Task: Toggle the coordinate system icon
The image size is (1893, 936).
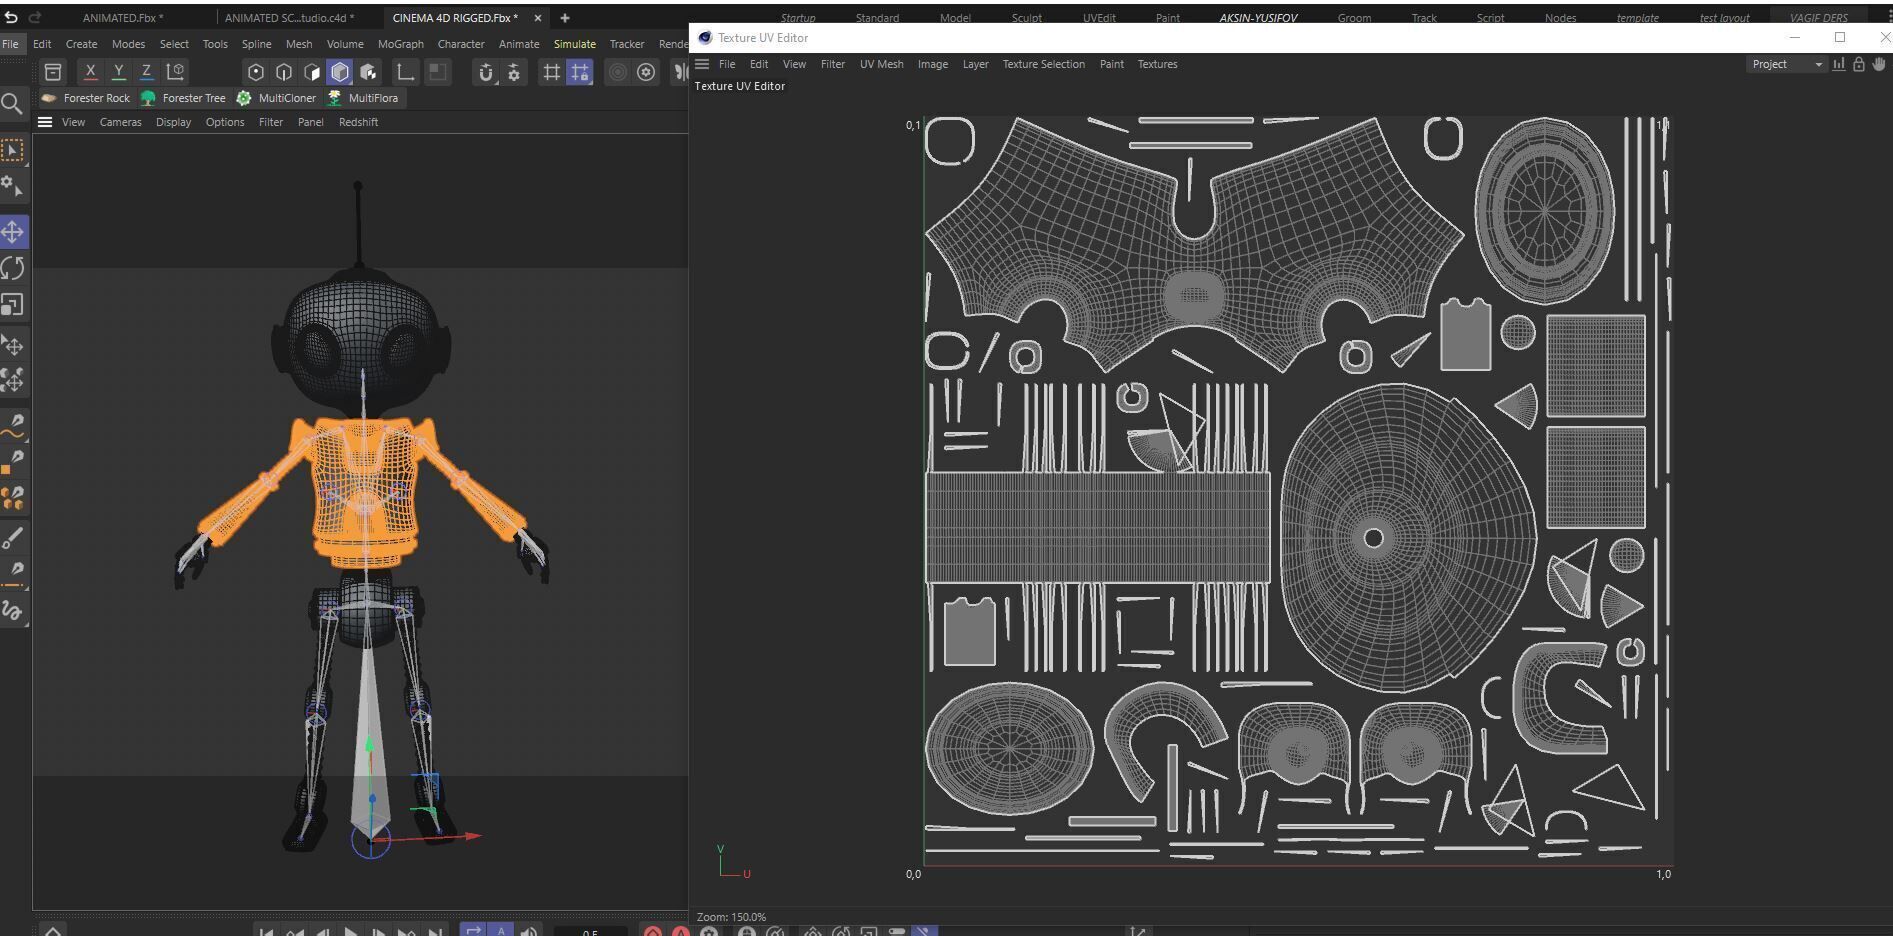Action: click(175, 72)
